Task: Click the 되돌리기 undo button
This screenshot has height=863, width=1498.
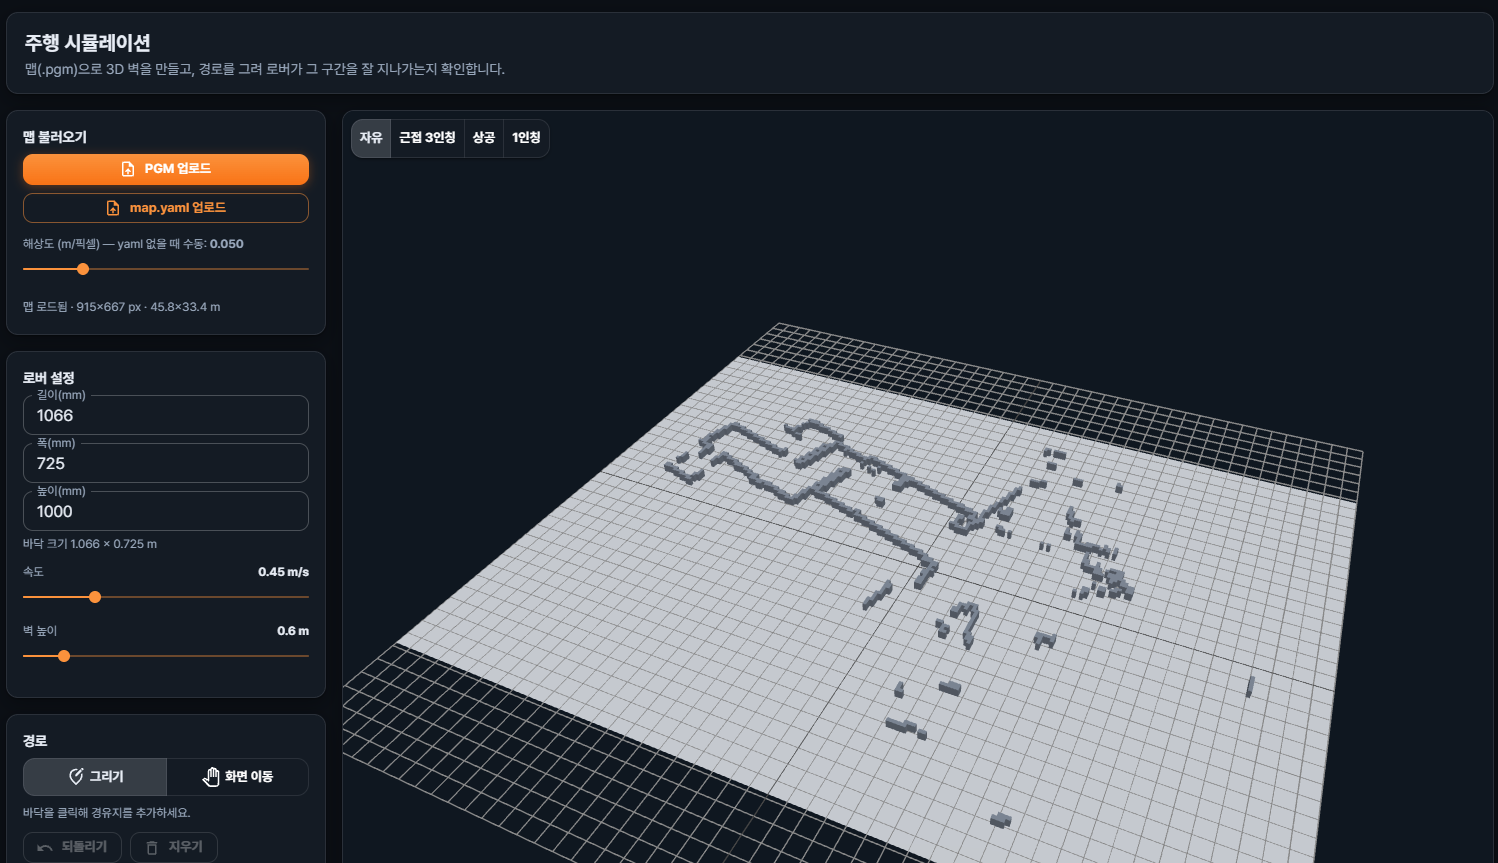Action: click(72, 847)
